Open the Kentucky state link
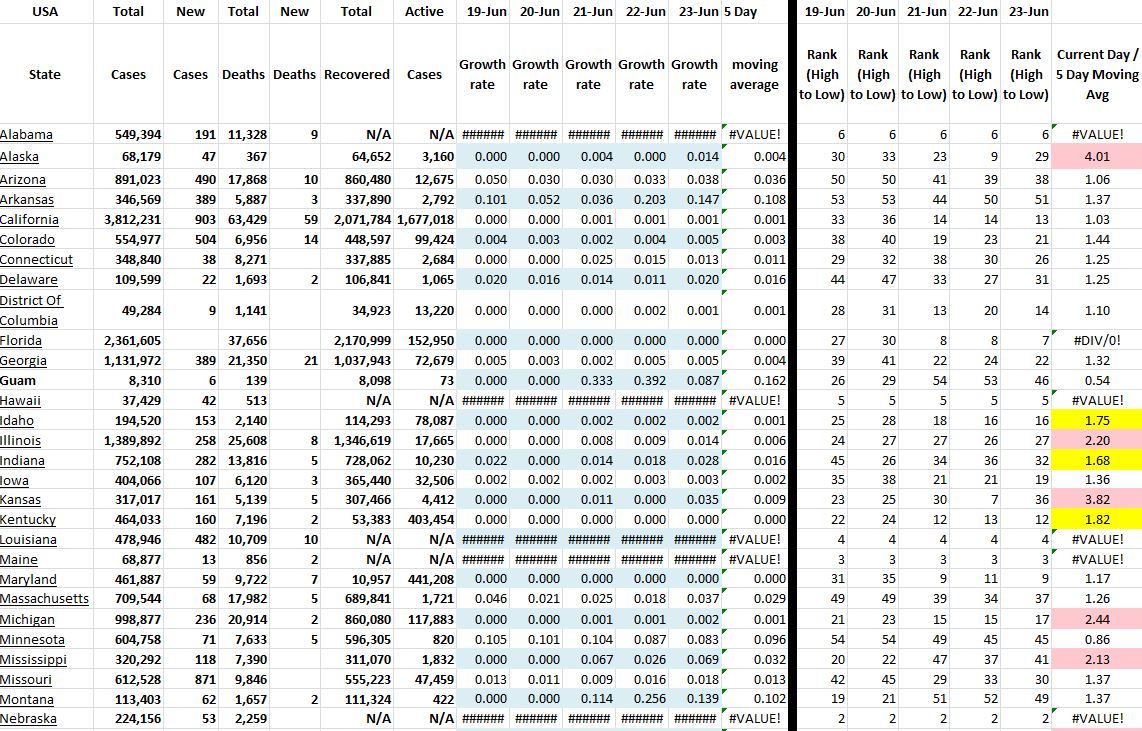Image resolution: width=1142 pixels, height=731 pixels. (28, 520)
